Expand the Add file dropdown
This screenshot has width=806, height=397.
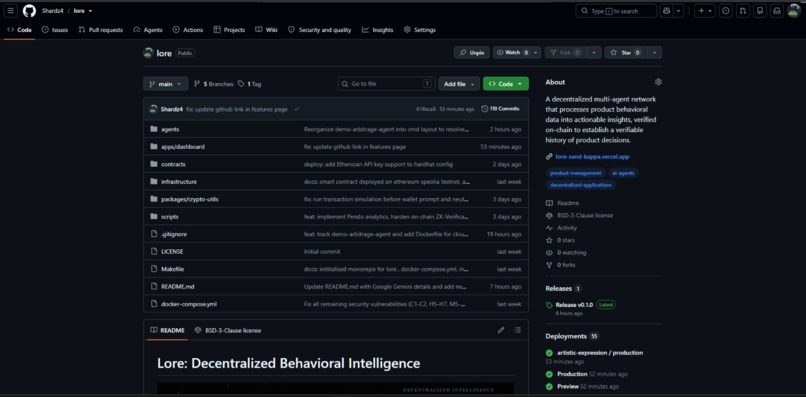(x=459, y=84)
